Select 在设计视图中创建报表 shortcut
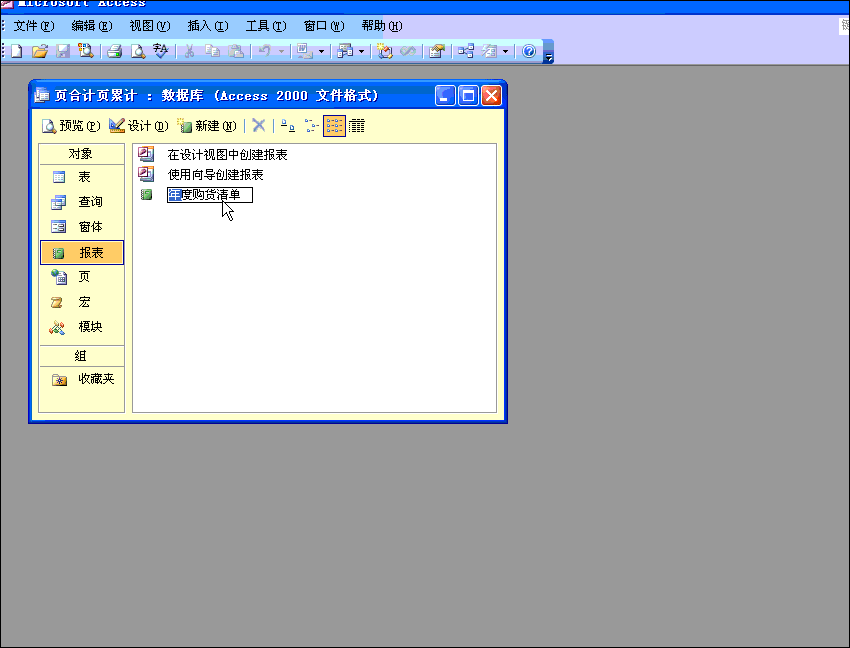 (x=227, y=155)
